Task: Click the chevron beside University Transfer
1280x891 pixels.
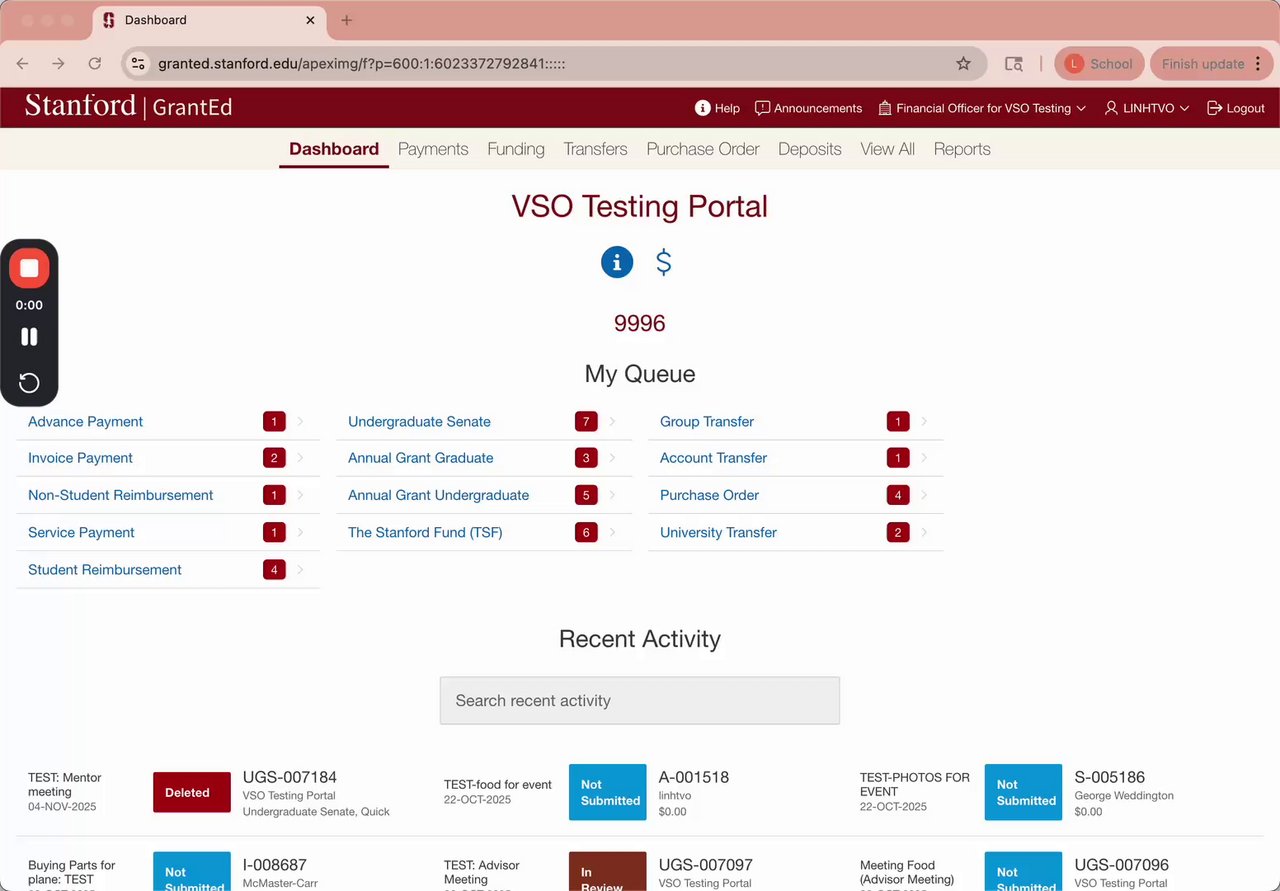Action: click(x=924, y=532)
